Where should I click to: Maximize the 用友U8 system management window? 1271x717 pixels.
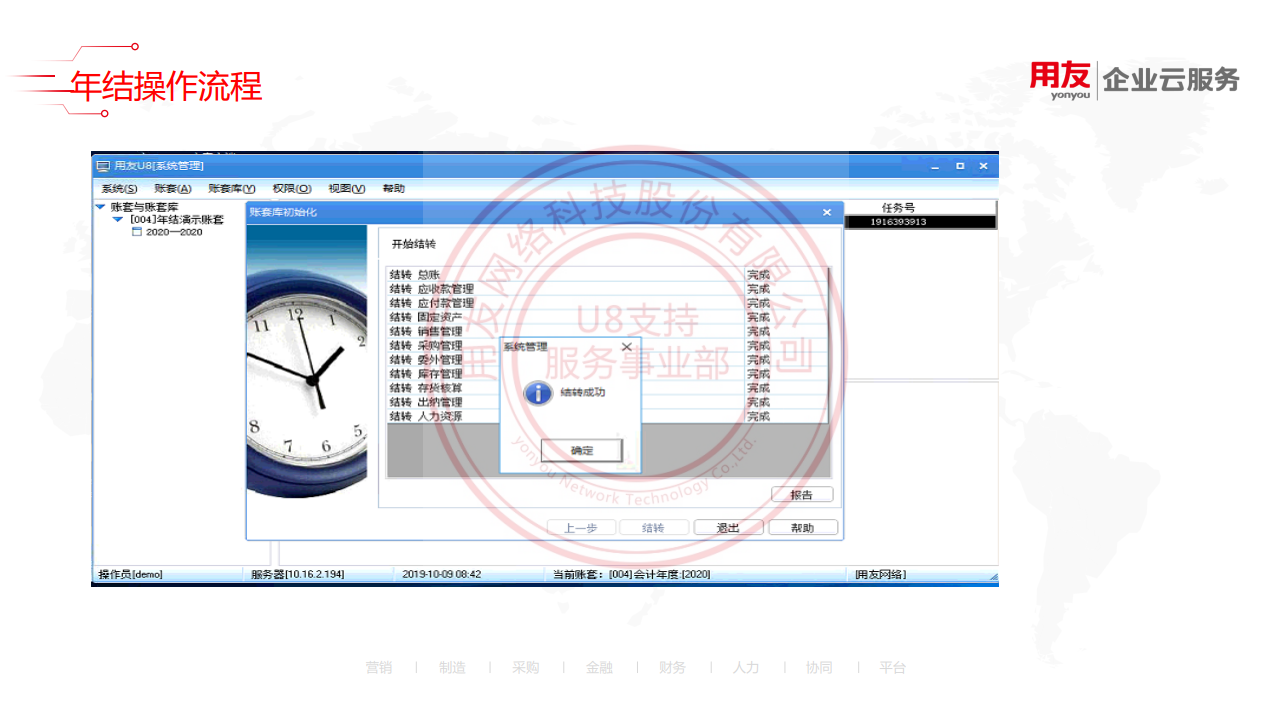tap(960, 166)
